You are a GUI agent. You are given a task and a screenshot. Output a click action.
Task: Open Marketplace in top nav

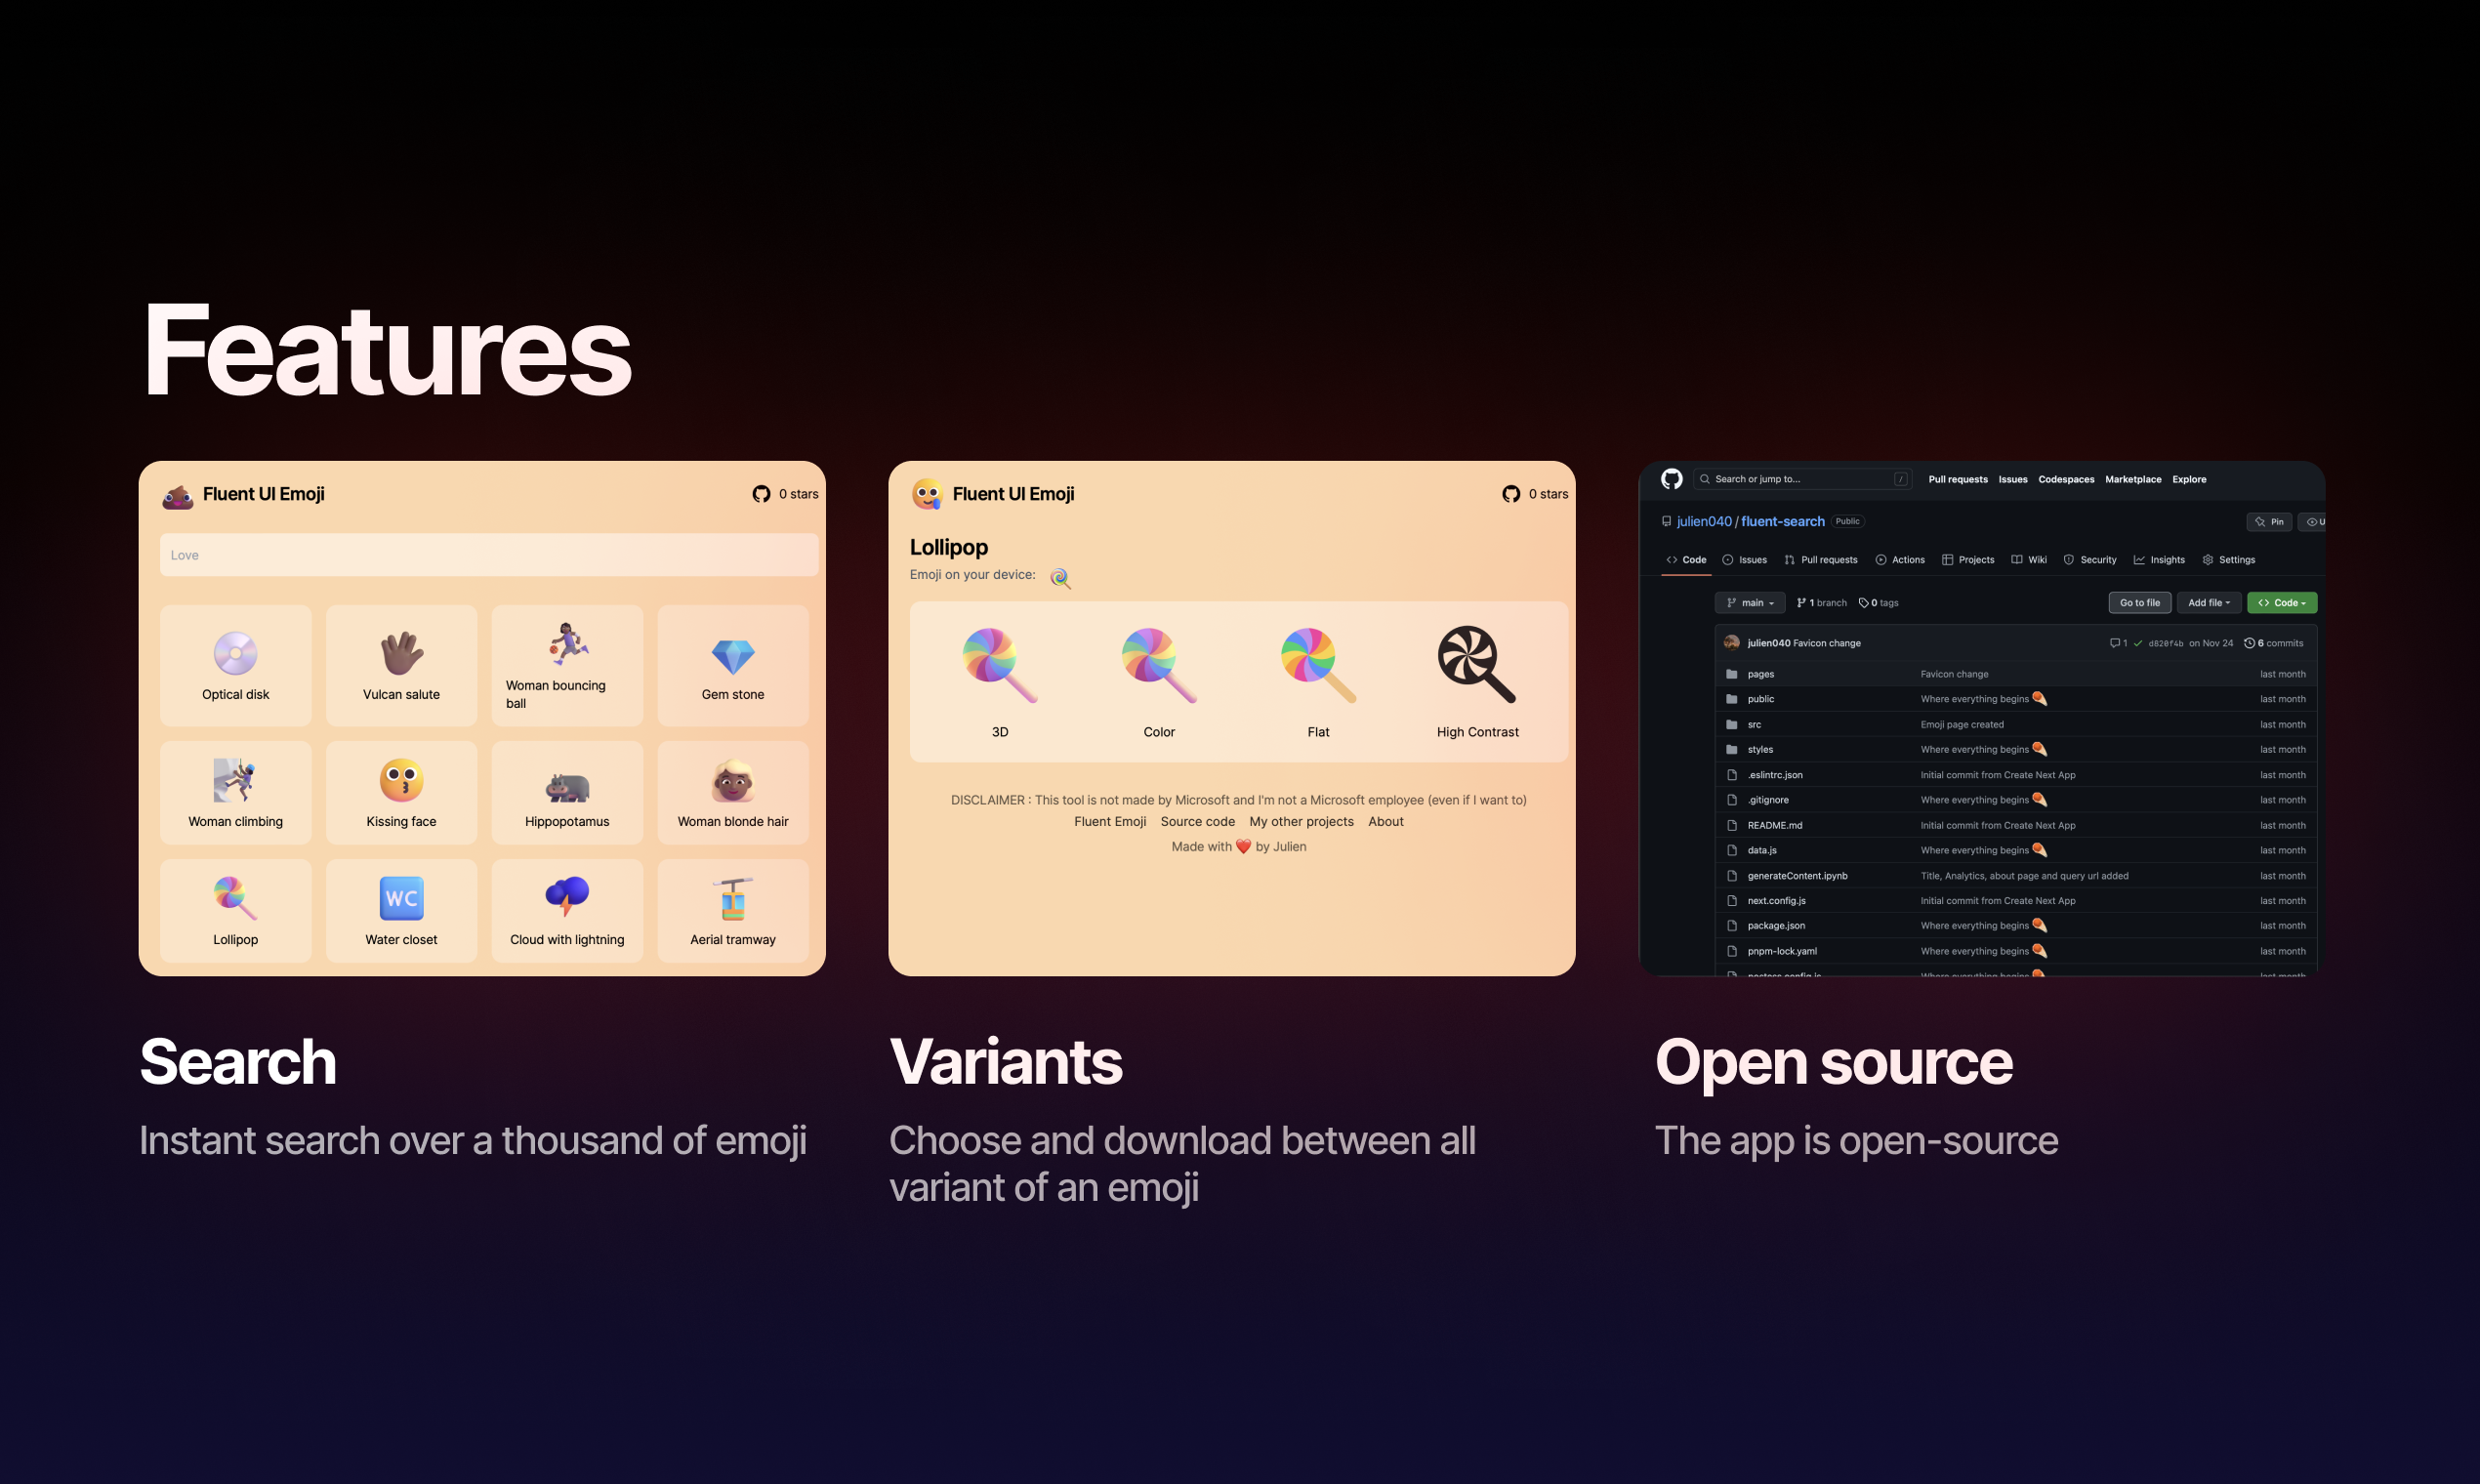click(2133, 479)
